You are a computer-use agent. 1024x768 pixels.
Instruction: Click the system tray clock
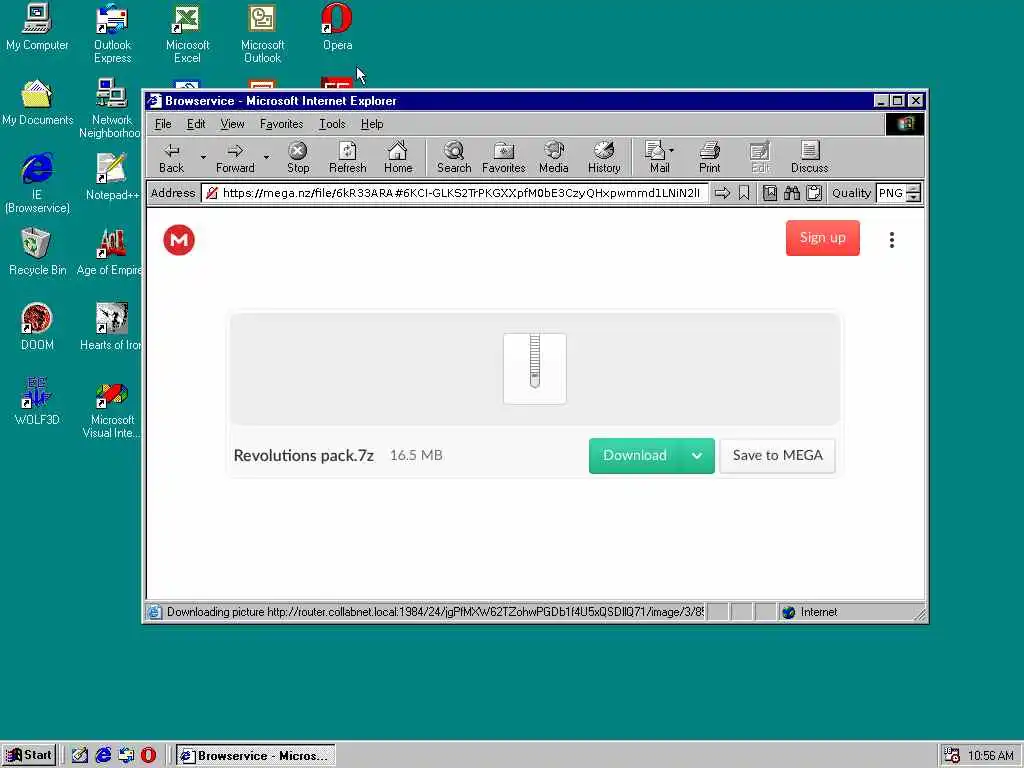(x=991, y=756)
